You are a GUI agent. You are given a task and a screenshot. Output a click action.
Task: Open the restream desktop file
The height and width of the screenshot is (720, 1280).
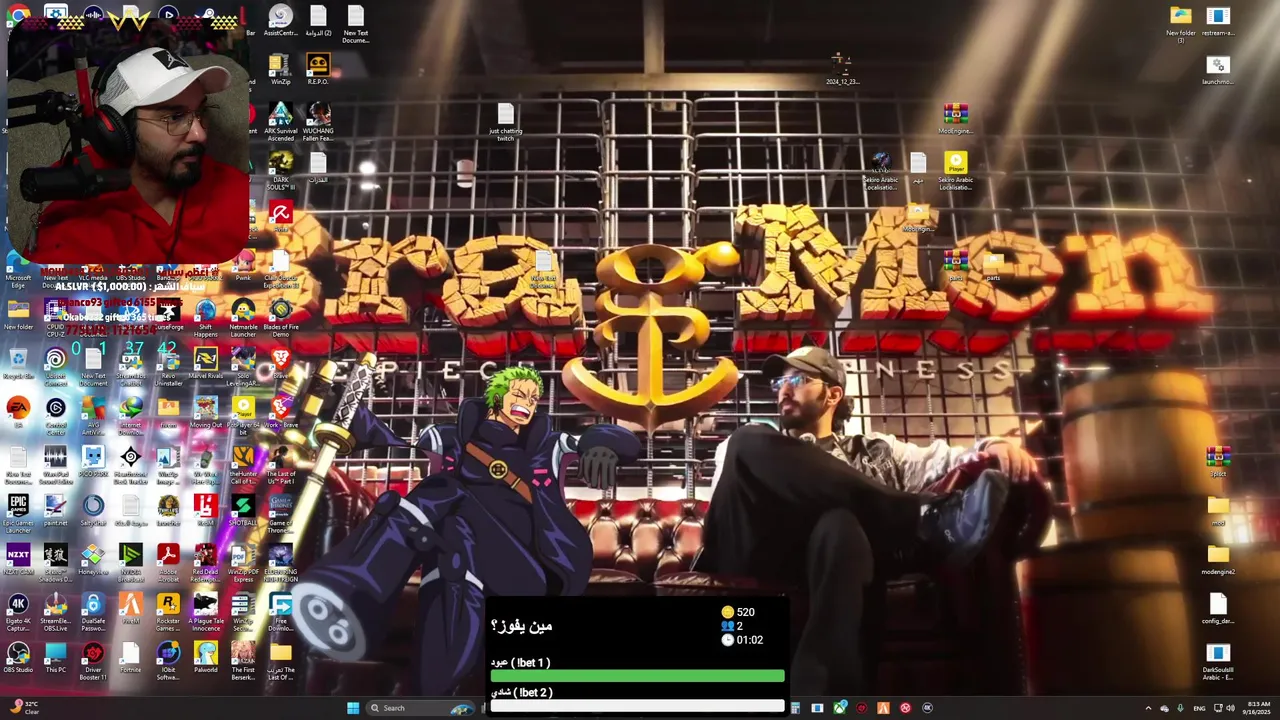click(1218, 21)
